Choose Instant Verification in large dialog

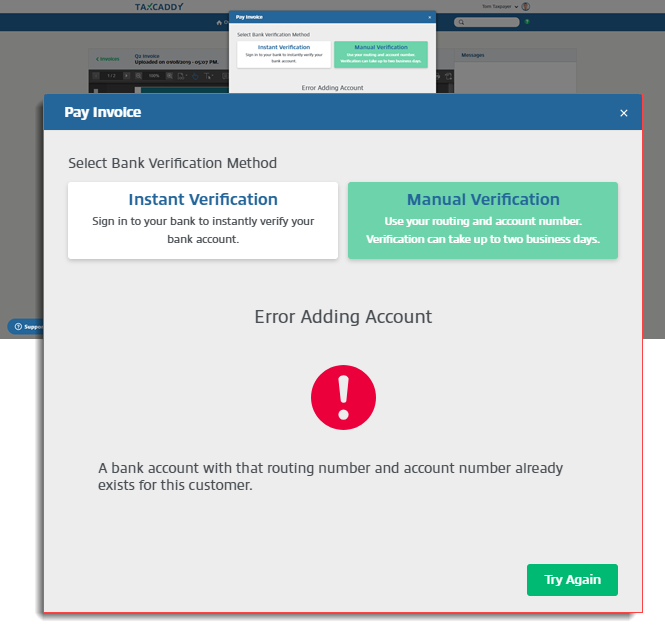click(203, 220)
